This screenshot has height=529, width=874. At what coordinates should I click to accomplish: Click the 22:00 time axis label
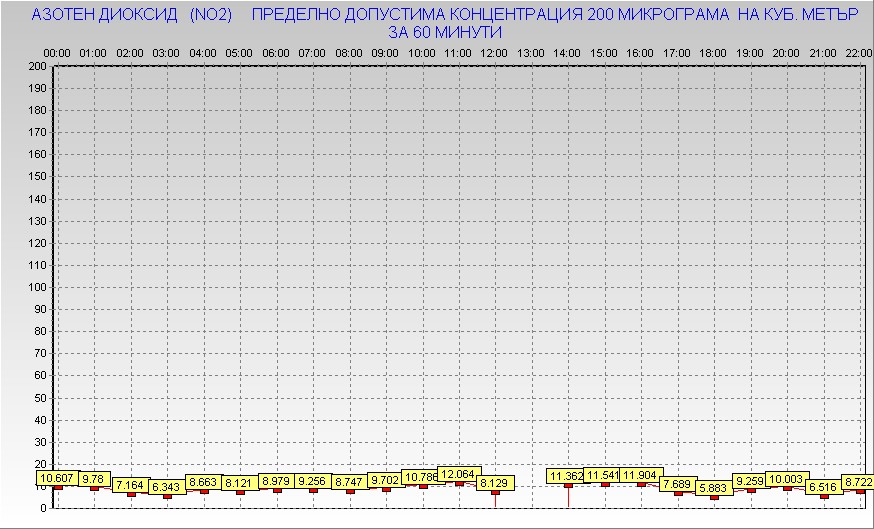859,52
